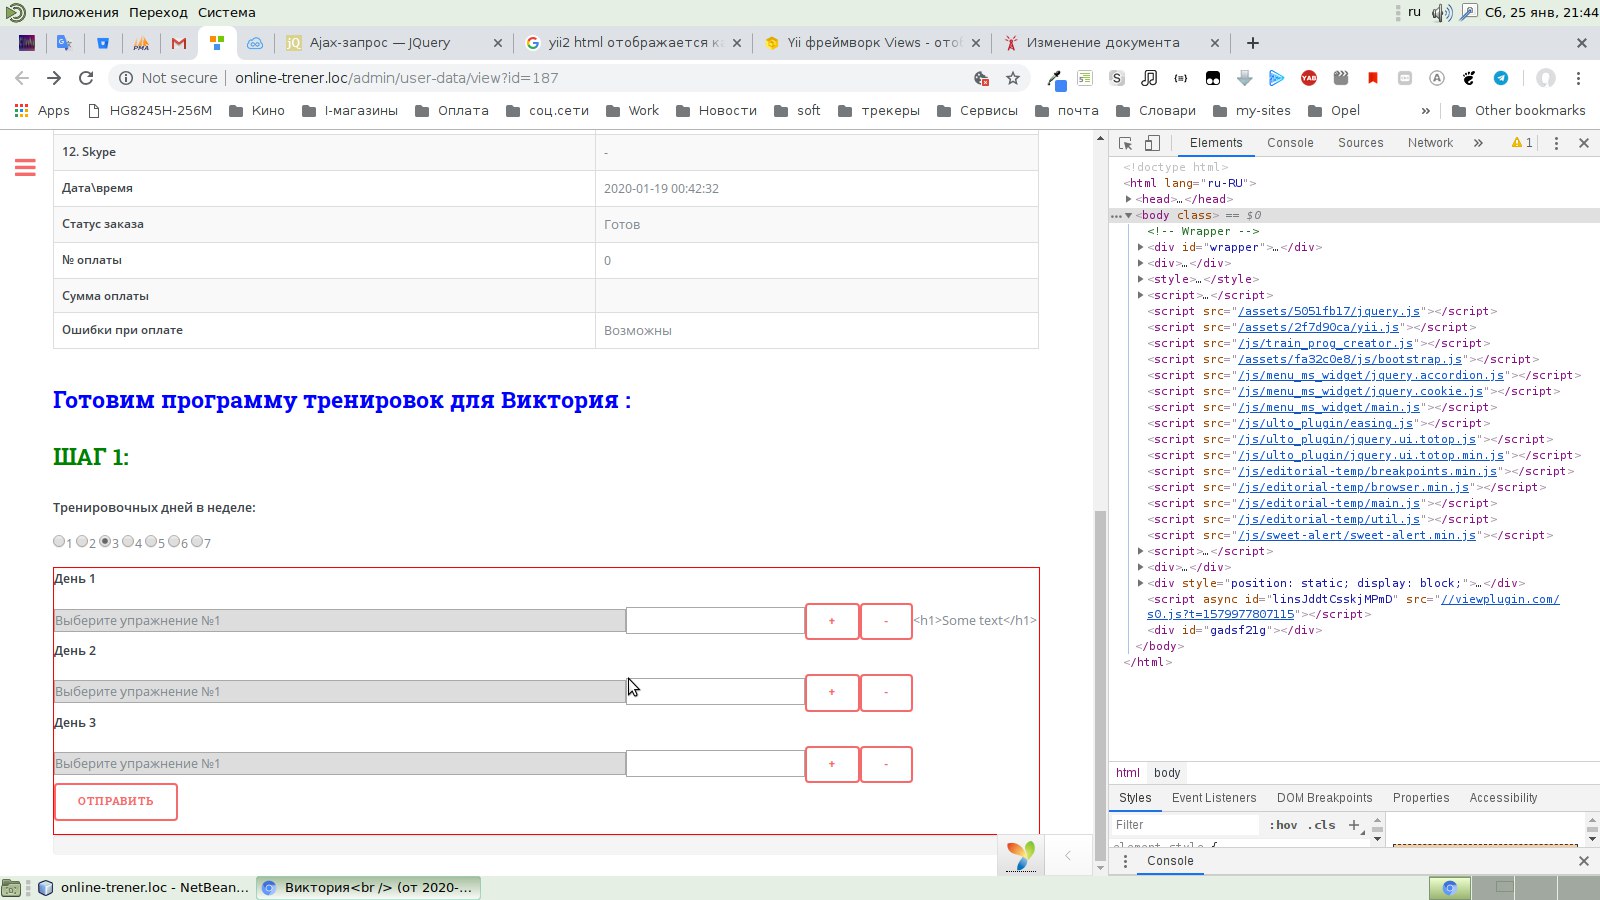Click the text input field for День 2

click(x=716, y=692)
